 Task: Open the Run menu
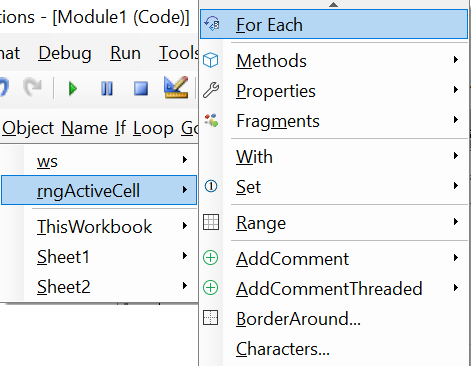coord(125,53)
